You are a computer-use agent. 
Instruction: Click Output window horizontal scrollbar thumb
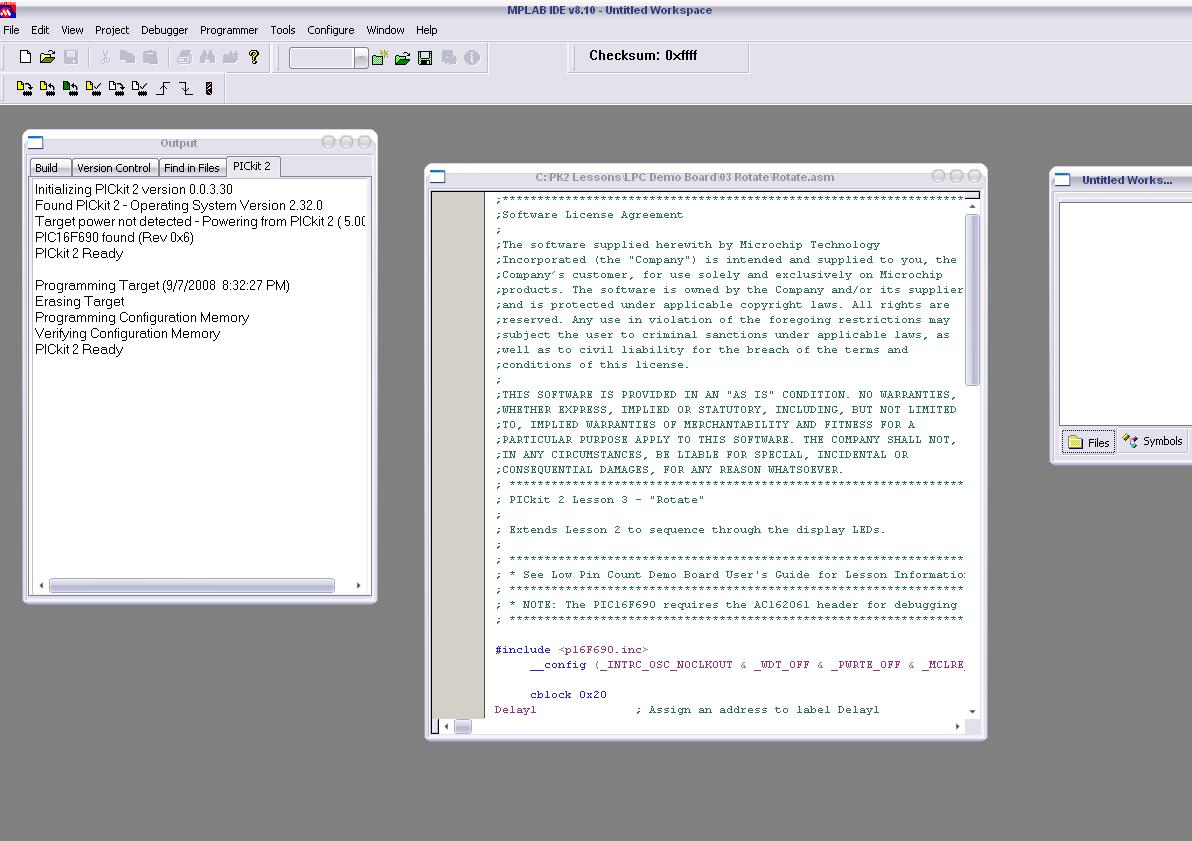(192, 586)
